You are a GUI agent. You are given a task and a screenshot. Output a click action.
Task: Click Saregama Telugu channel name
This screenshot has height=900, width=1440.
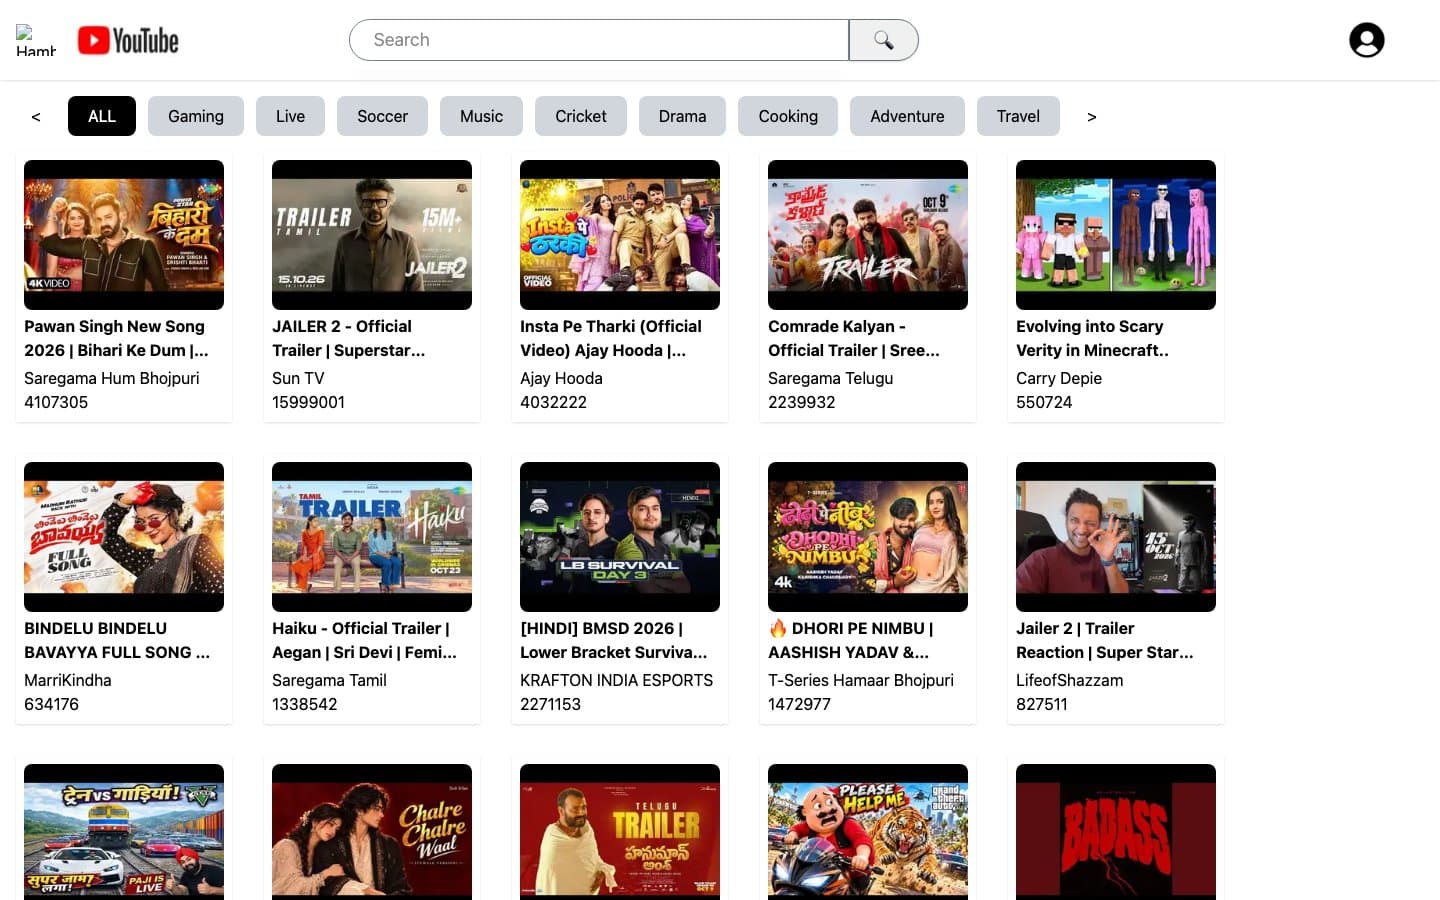(x=830, y=378)
